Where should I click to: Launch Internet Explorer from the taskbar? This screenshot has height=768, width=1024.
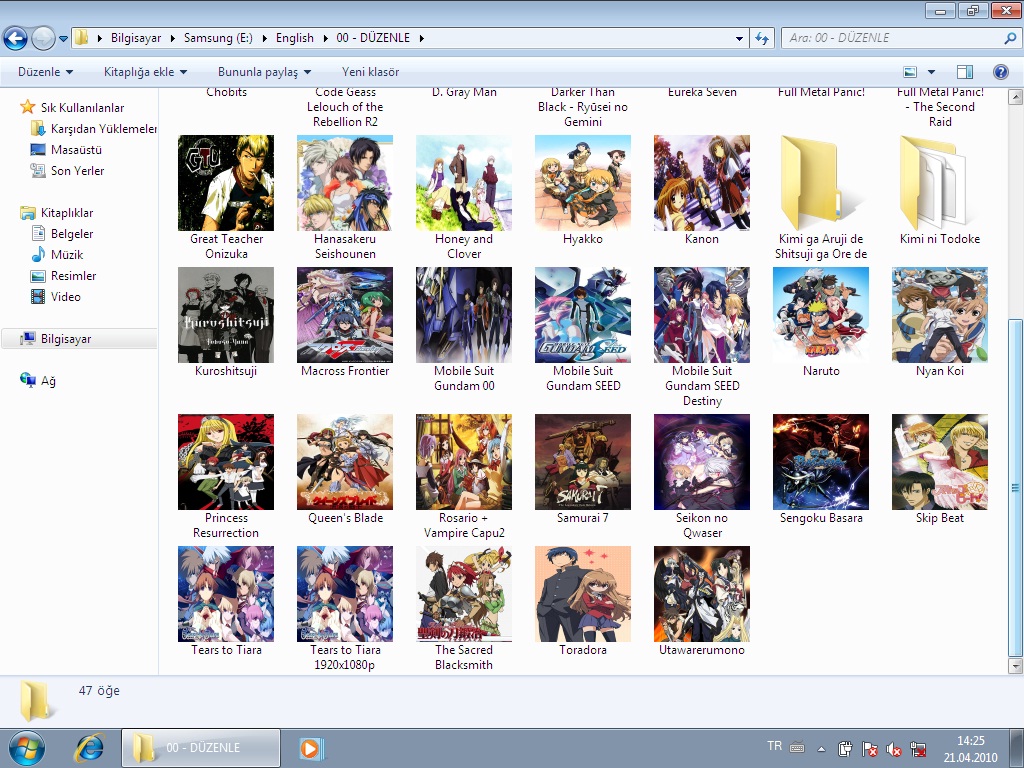tap(90, 747)
